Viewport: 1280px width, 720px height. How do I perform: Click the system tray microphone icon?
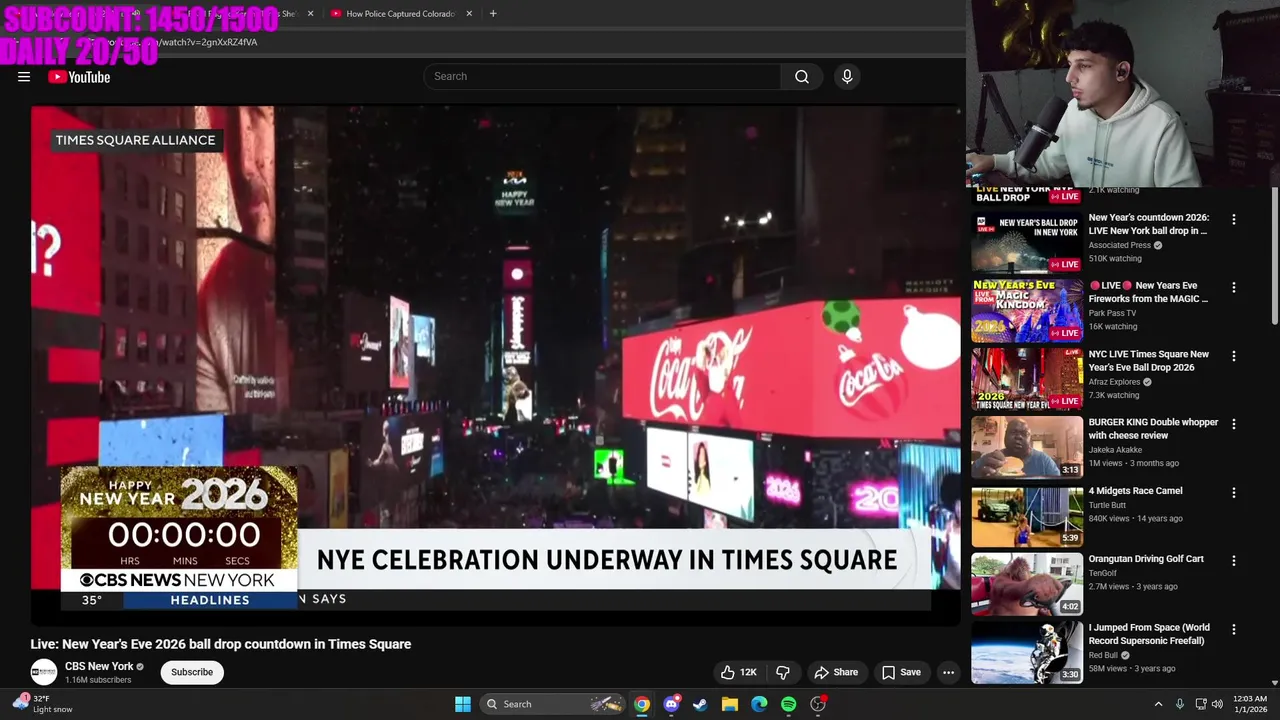[1180, 704]
